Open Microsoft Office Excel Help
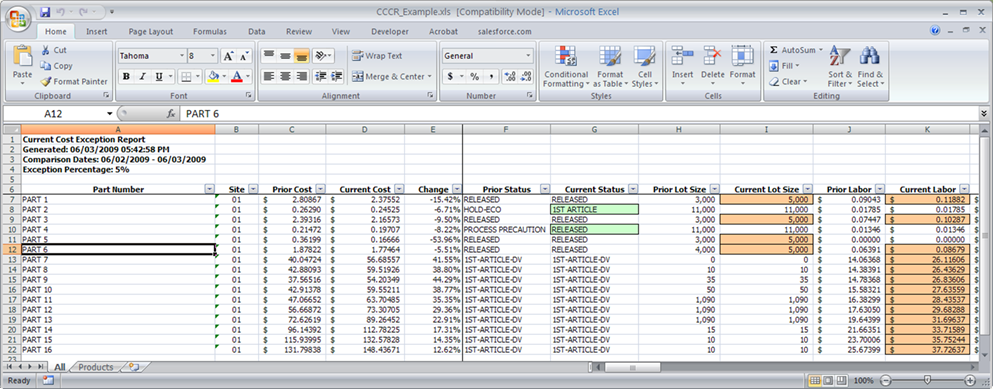Viewport: 993px width, 389px height. pos(935,30)
